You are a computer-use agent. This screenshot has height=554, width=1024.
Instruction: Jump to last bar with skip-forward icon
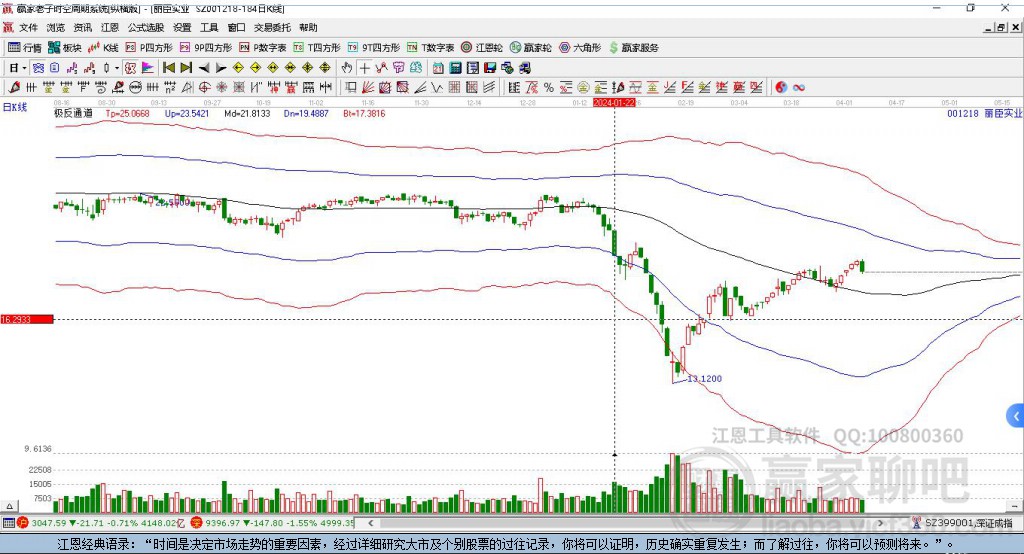[186, 68]
